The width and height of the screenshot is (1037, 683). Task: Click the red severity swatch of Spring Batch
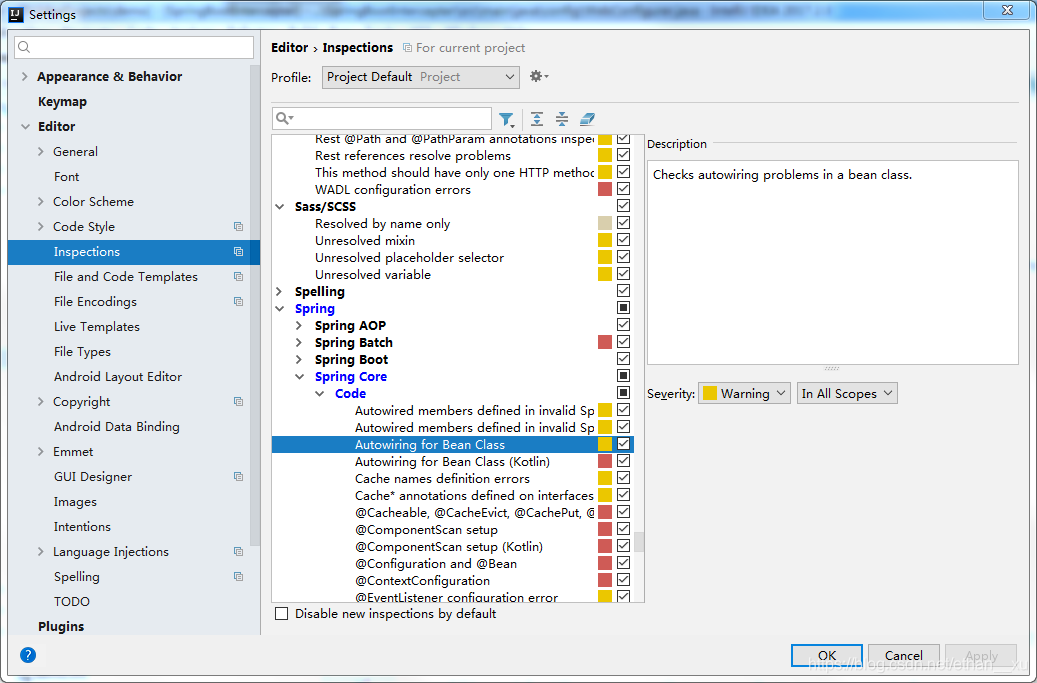604,342
